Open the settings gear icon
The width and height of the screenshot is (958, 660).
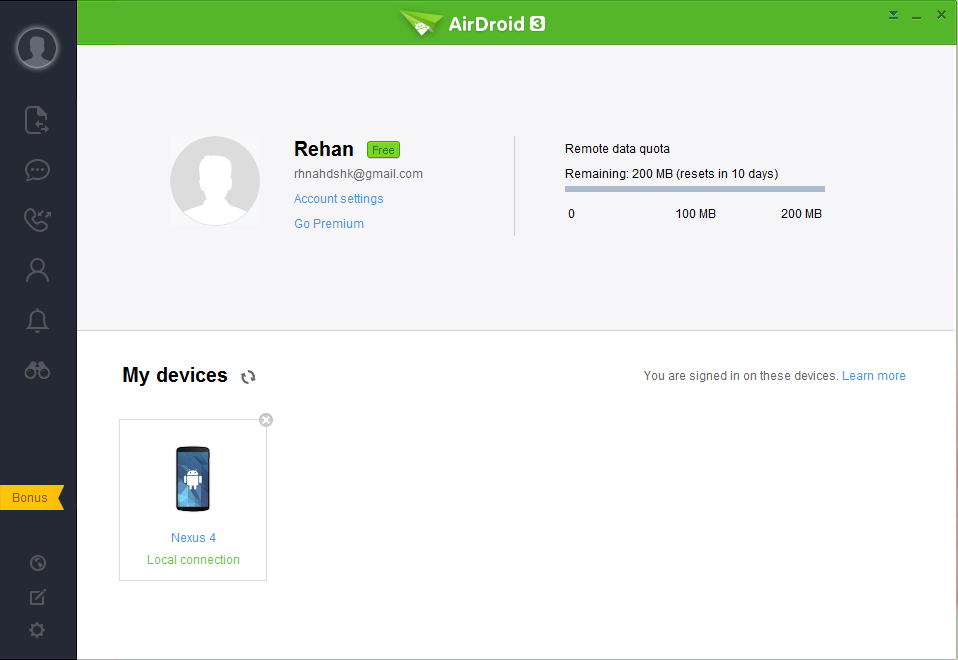(x=38, y=630)
